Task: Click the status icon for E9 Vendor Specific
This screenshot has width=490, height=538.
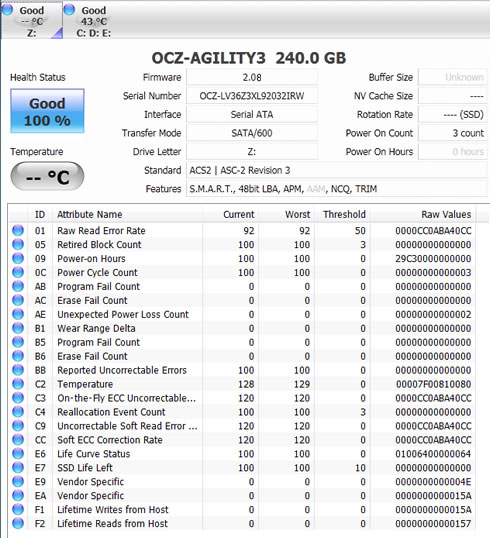Action: [18, 481]
